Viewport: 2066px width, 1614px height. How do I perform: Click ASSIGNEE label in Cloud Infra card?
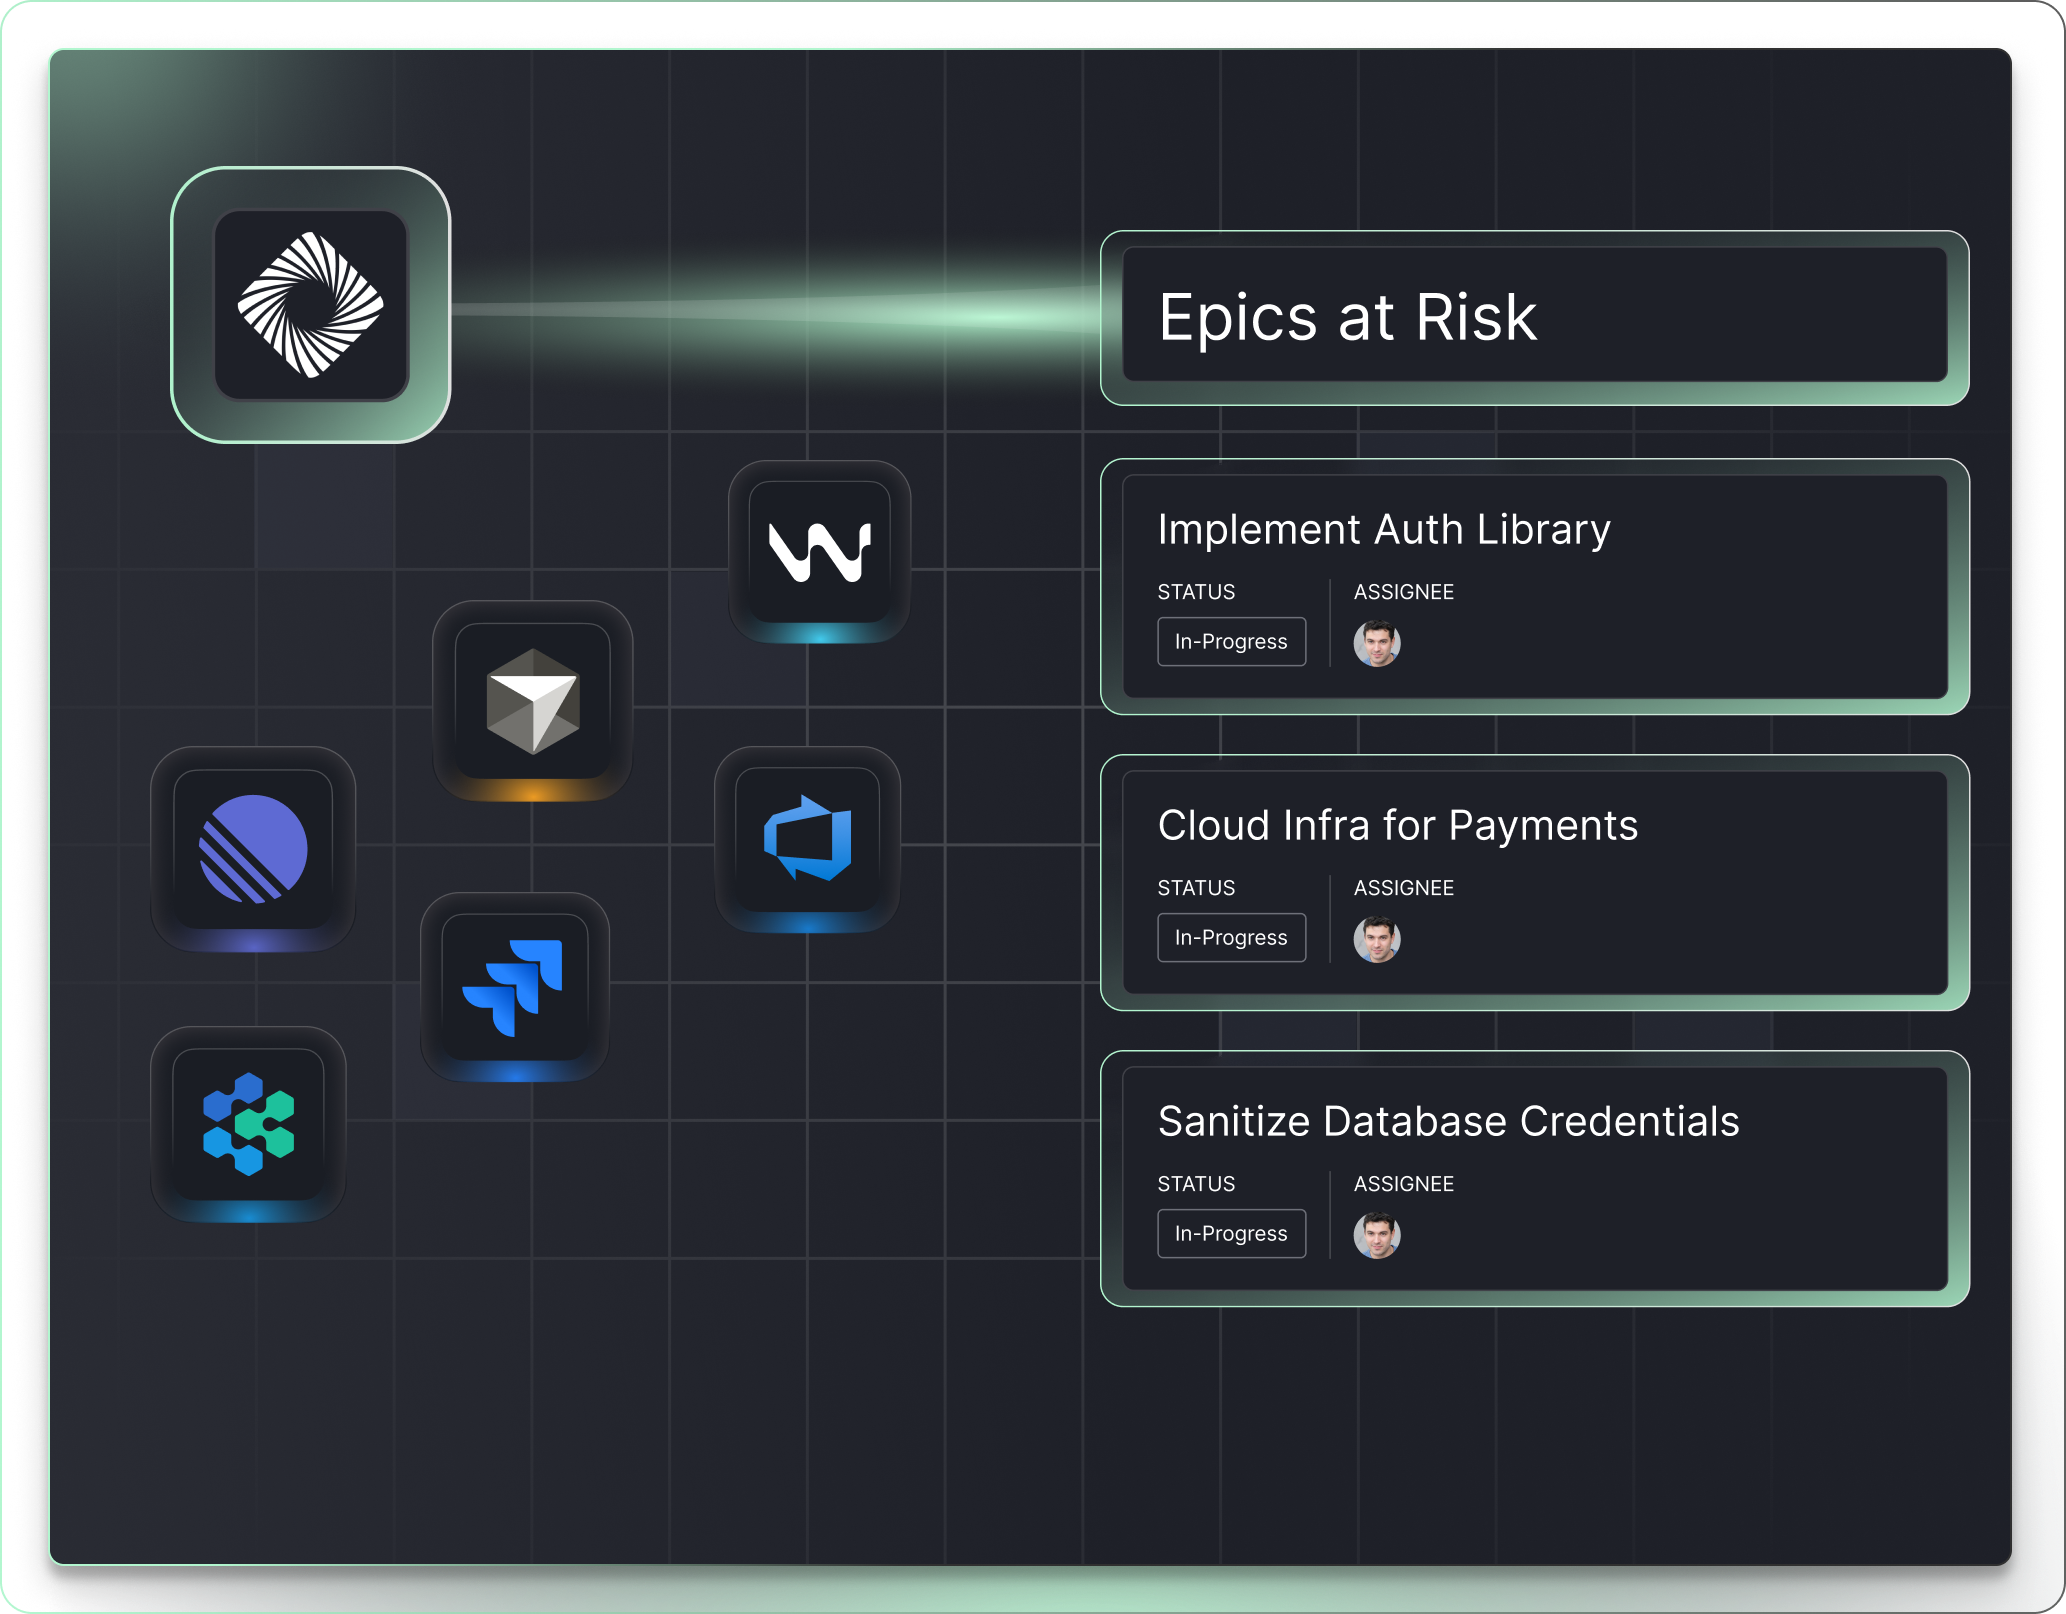tap(1403, 888)
